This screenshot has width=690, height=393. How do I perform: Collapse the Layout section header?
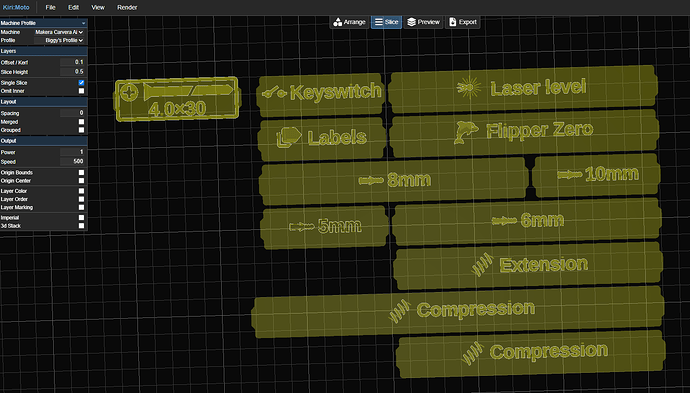[x=44, y=102]
